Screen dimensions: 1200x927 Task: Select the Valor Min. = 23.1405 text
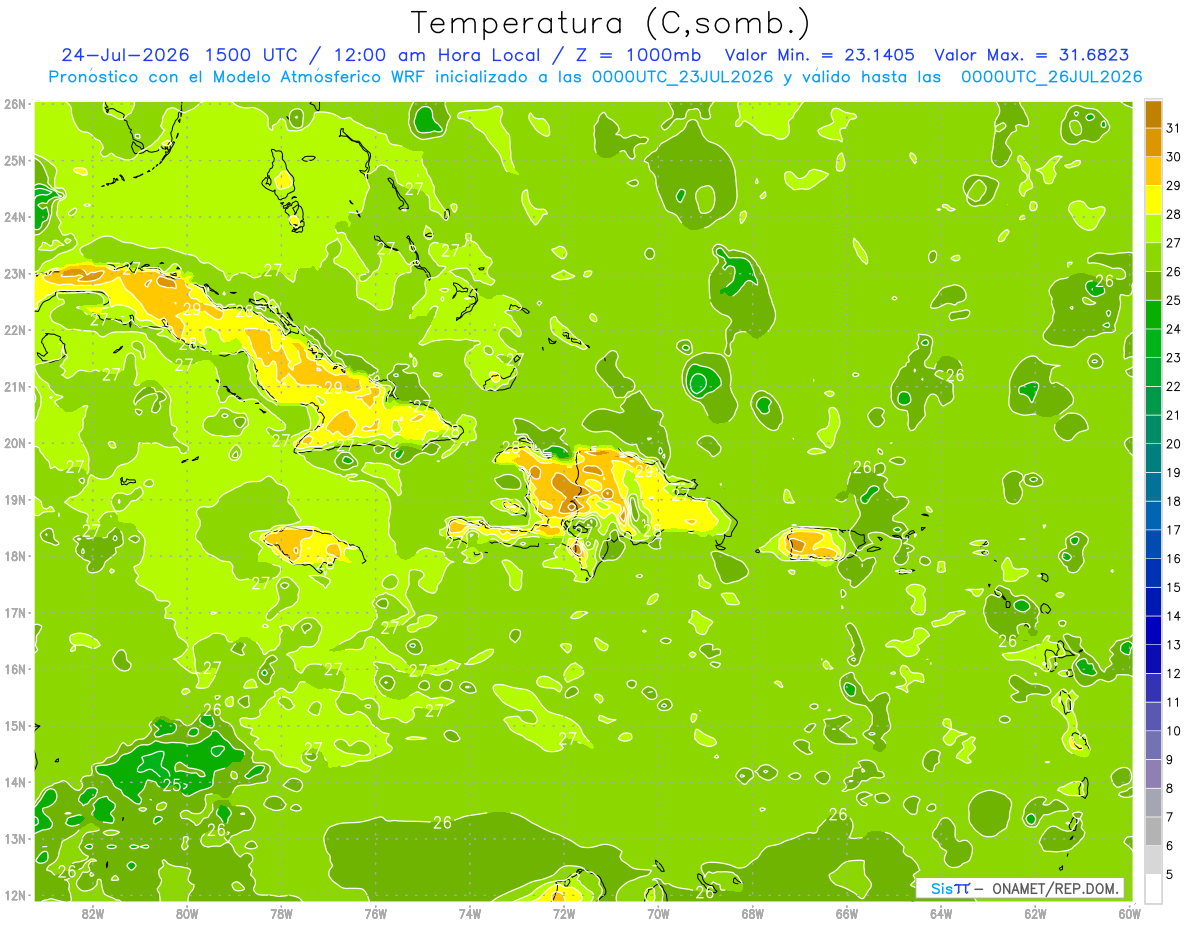819,55
